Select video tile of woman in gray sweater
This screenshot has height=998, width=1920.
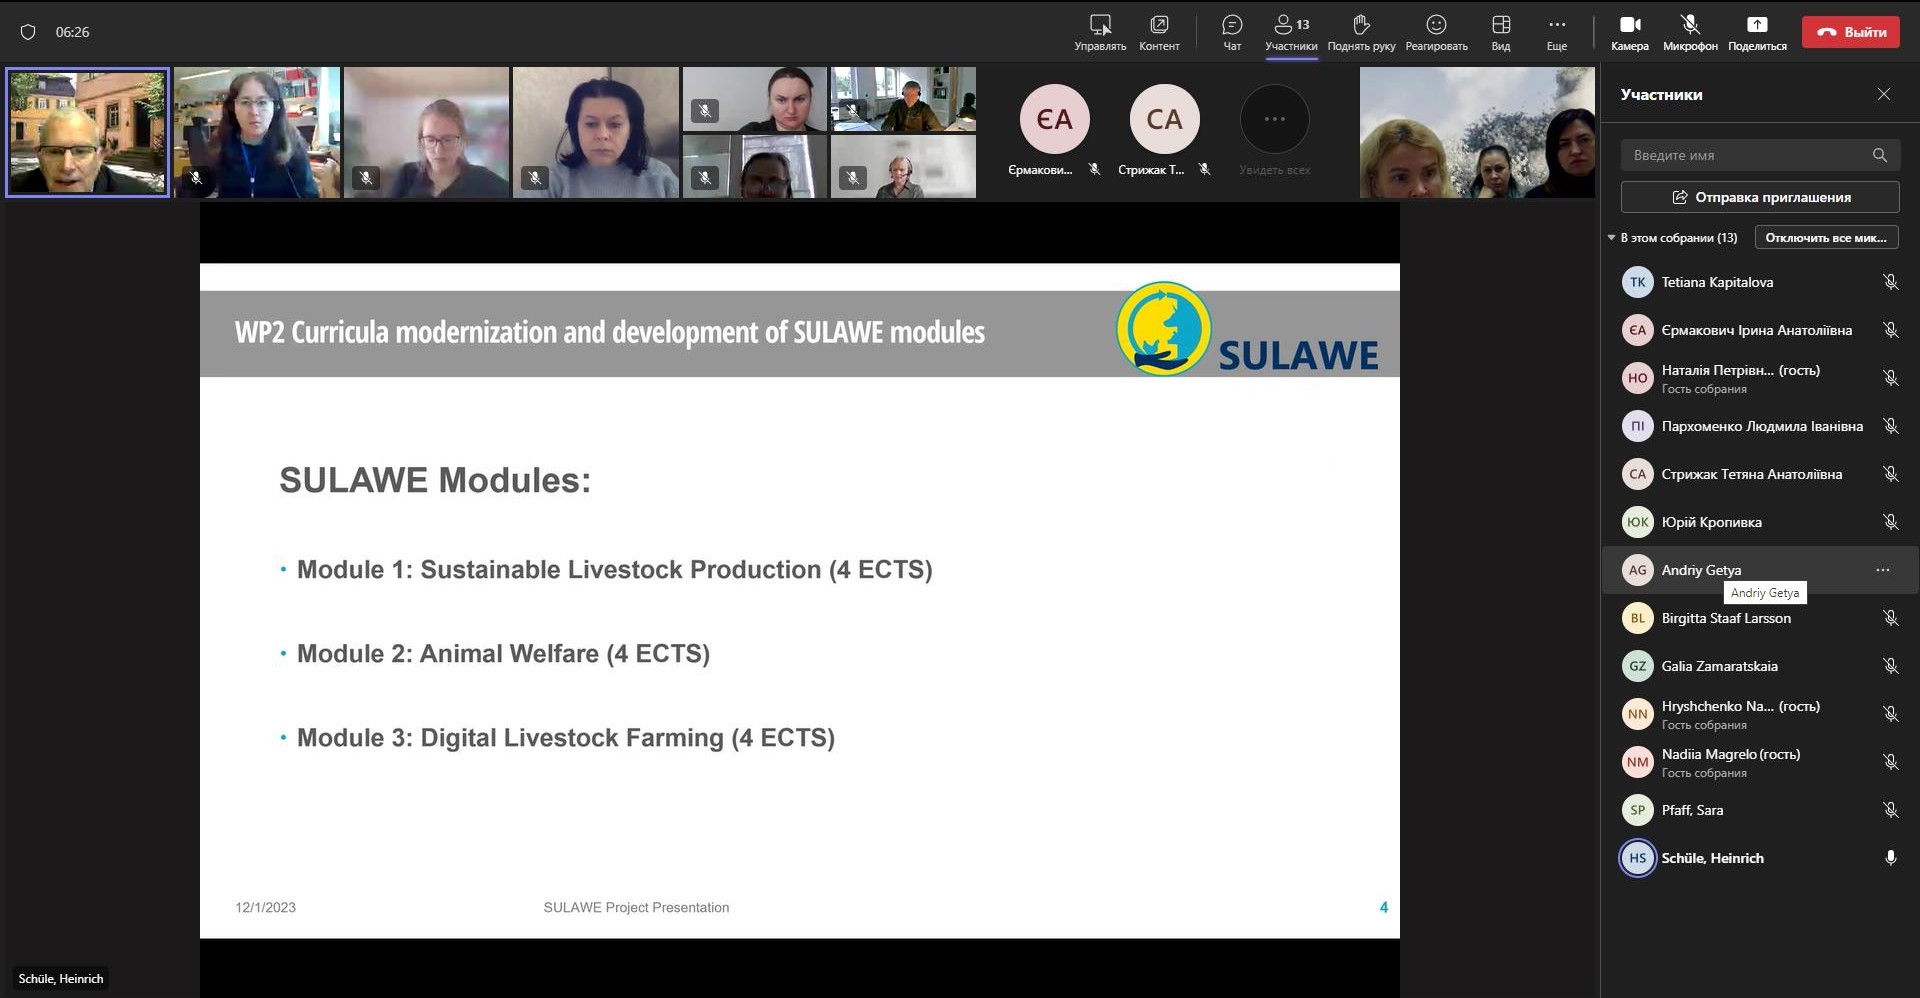click(x=596, y=132)
